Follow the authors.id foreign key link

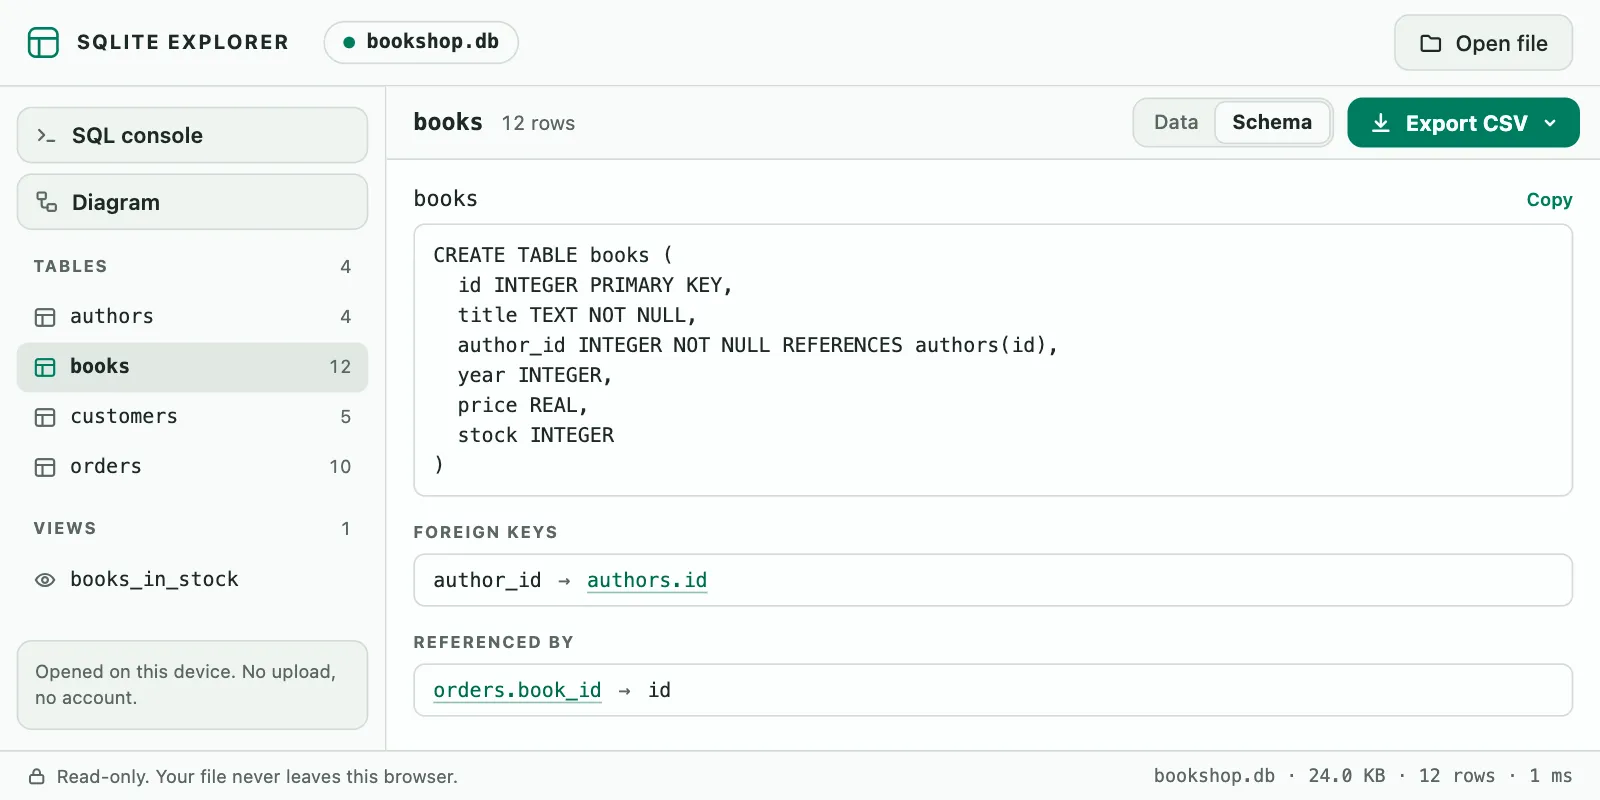click(647, 580)
